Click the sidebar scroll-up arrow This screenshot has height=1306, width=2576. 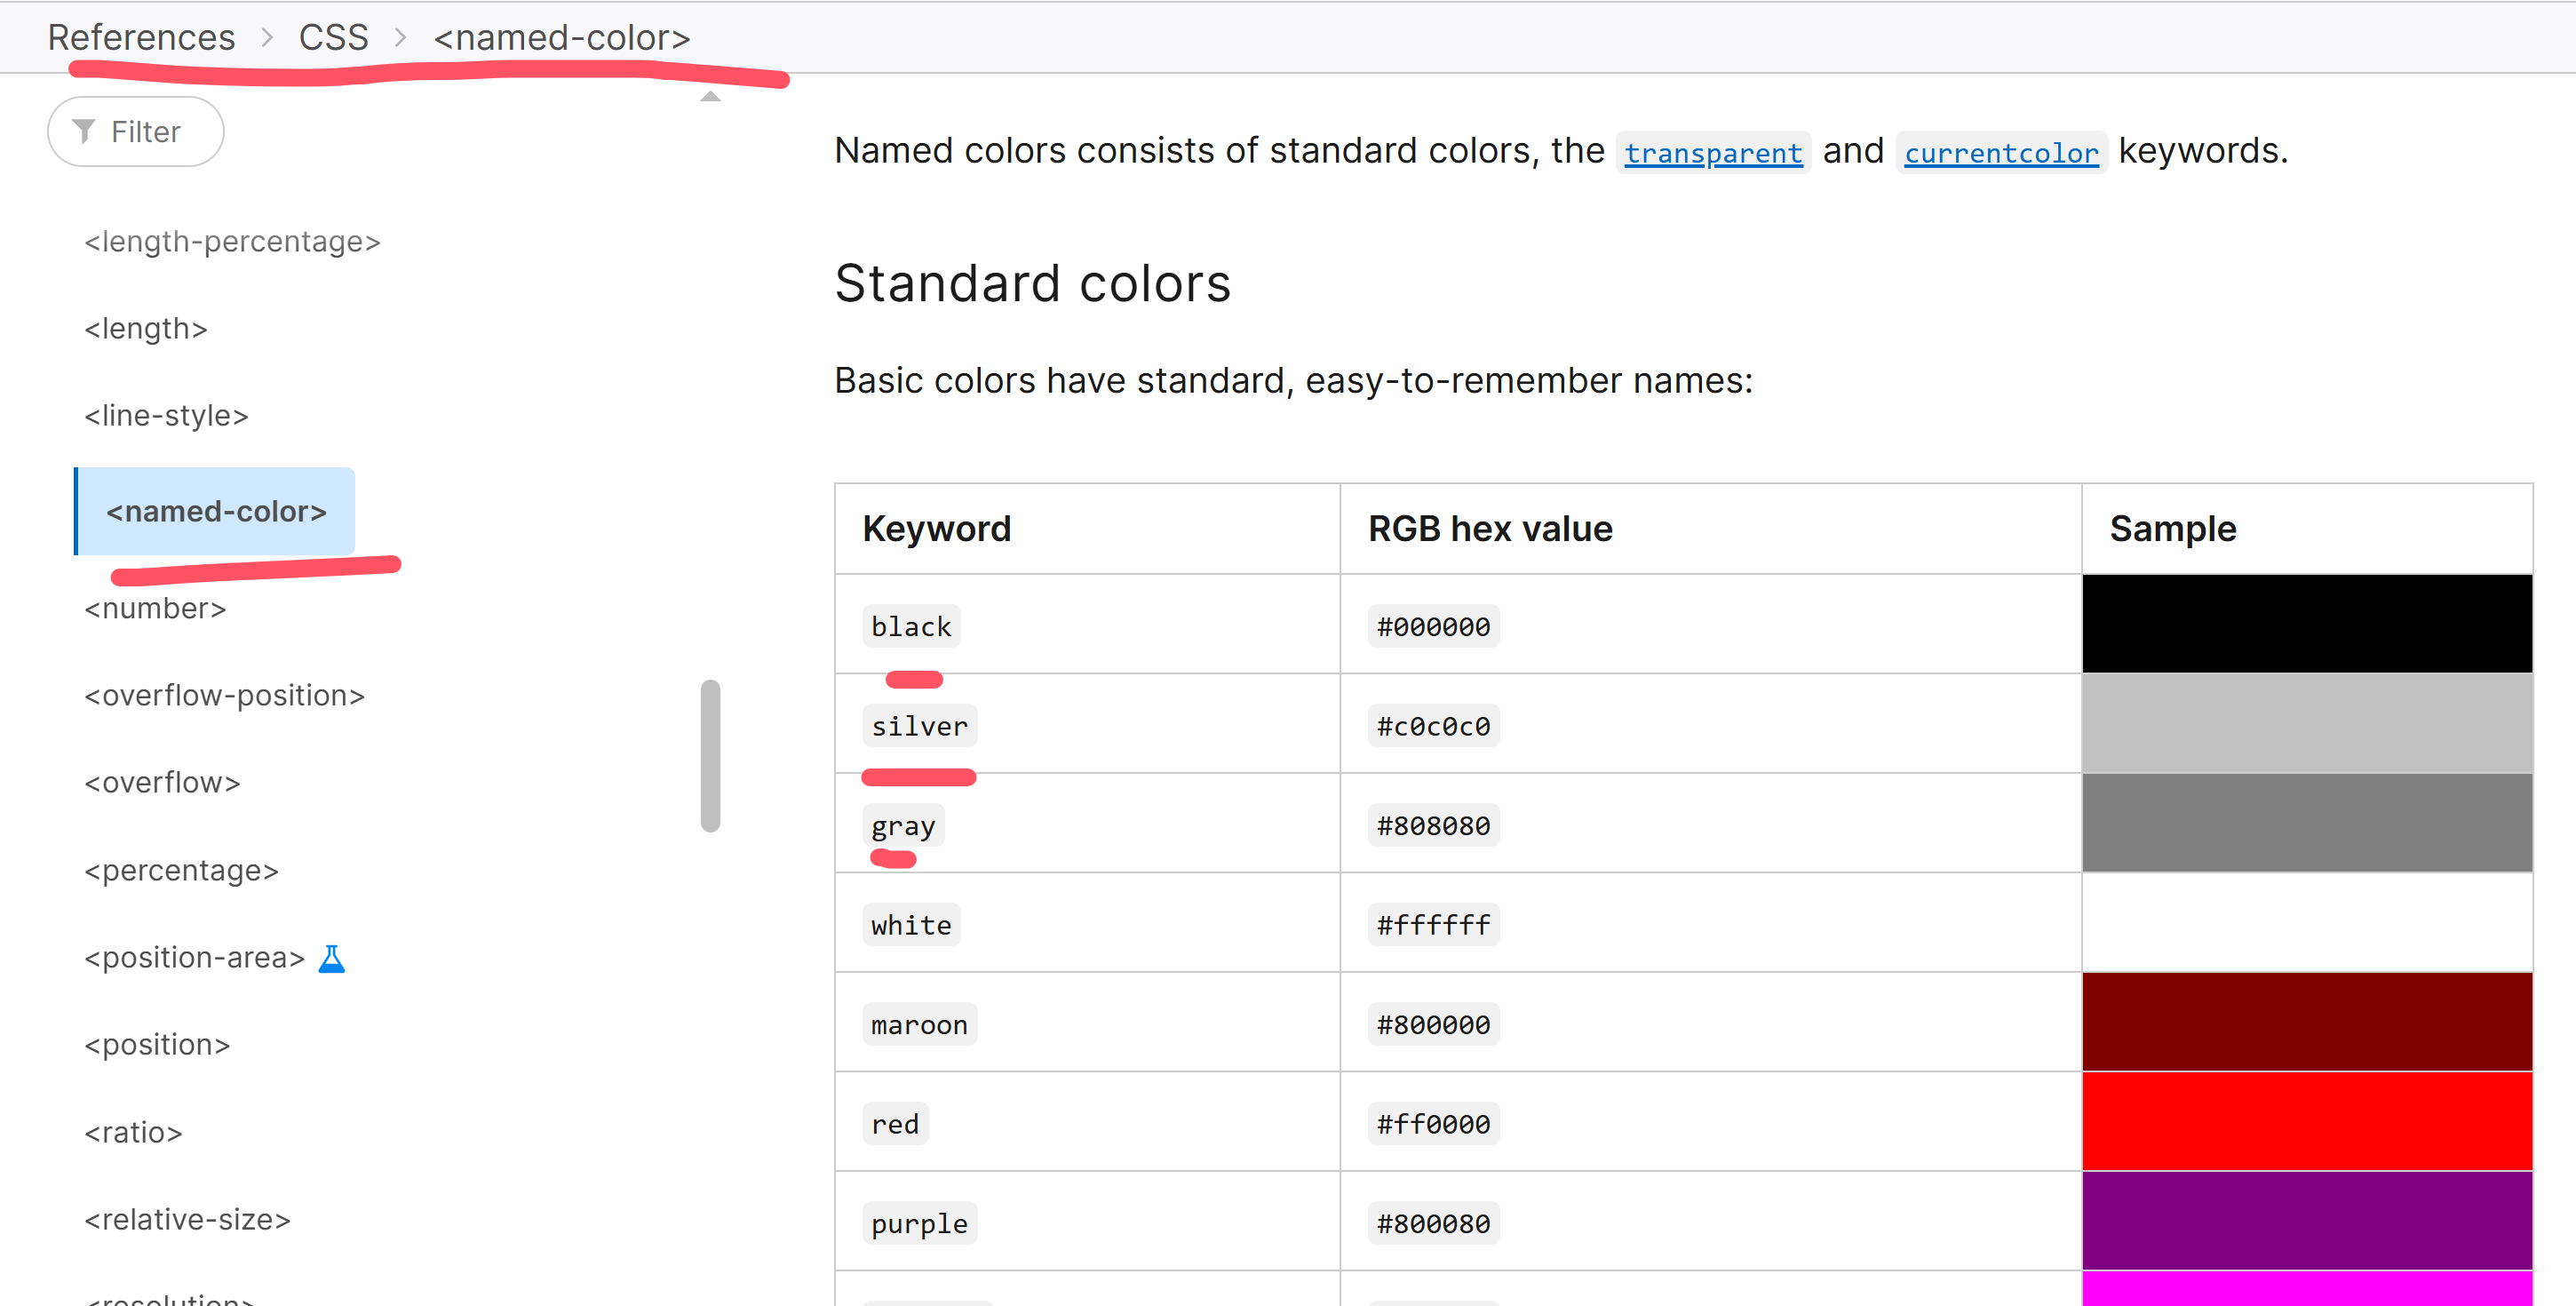pyautogui.click(x=710, y=96)
